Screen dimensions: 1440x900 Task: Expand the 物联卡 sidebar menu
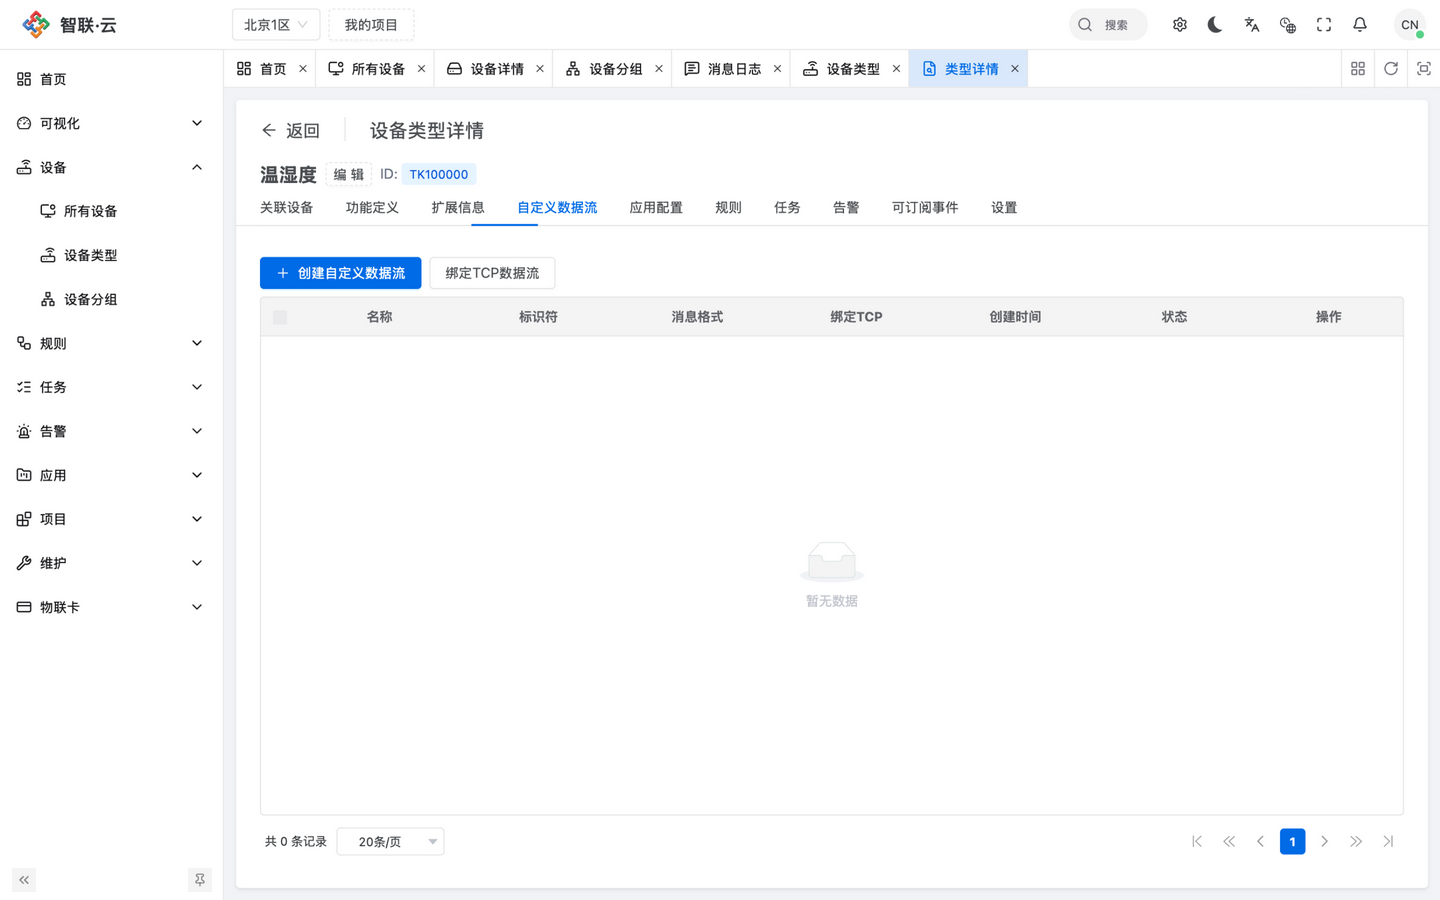pos(111,607)
